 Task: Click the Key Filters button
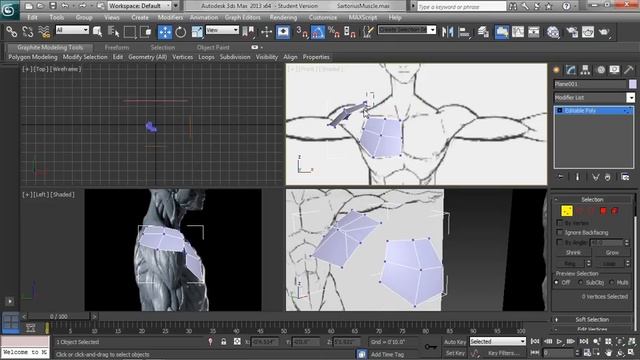click(x=504, y=353)
